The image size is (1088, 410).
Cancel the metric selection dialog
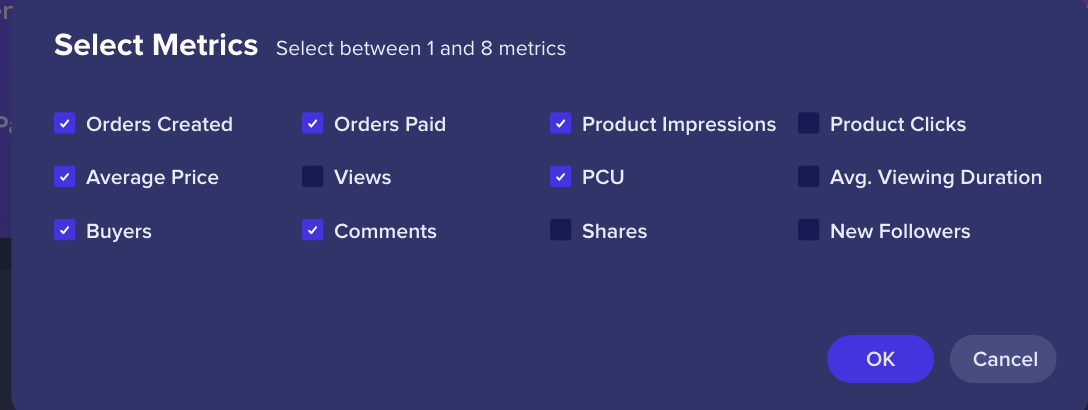click(x=1002, y=359)
